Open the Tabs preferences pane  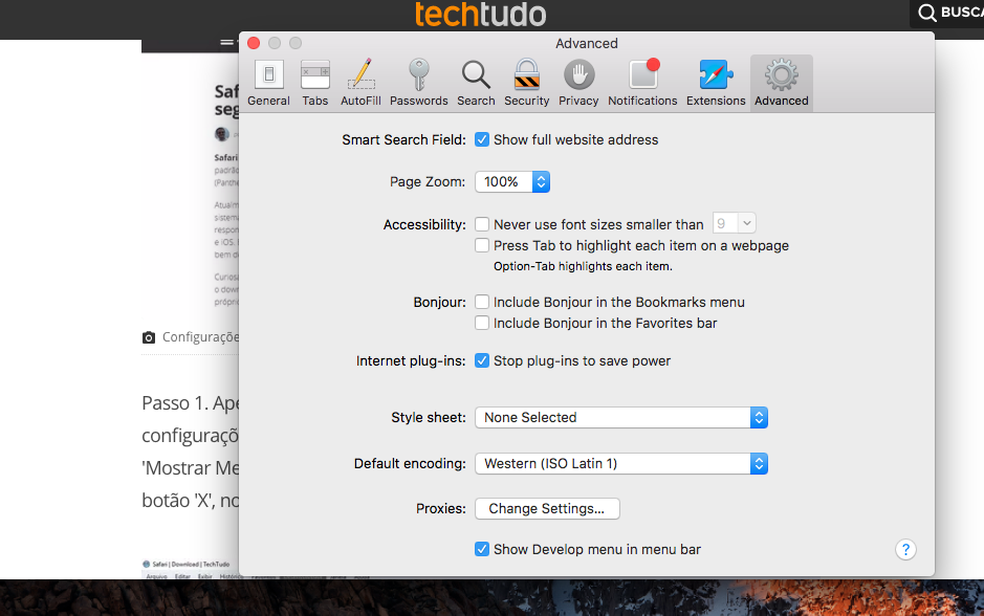coord(315,83)
